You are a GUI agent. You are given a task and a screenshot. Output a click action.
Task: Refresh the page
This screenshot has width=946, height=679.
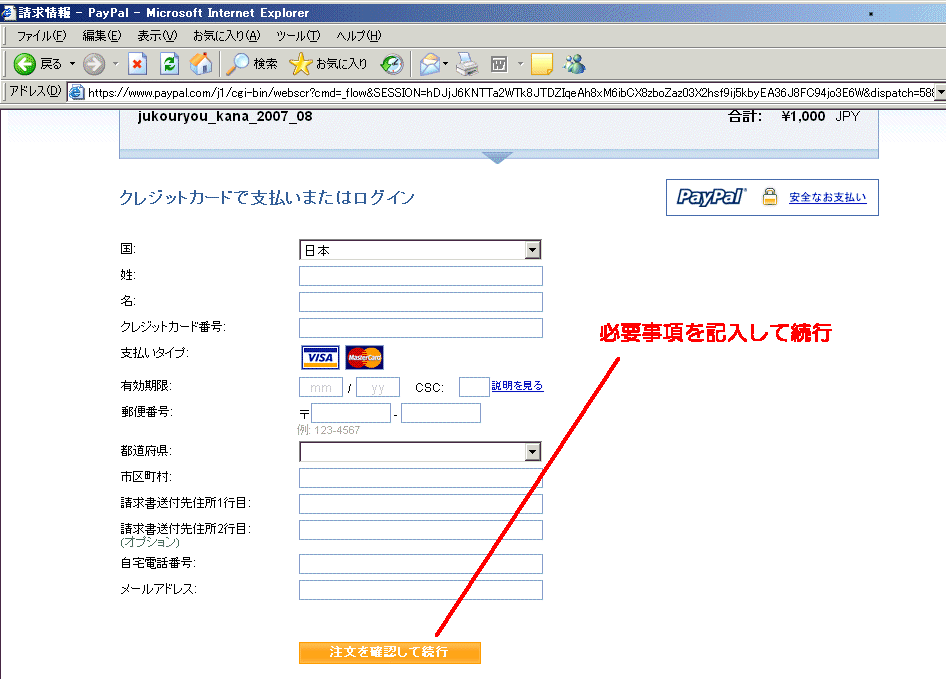pyautogui.click(x=170, y=64)
